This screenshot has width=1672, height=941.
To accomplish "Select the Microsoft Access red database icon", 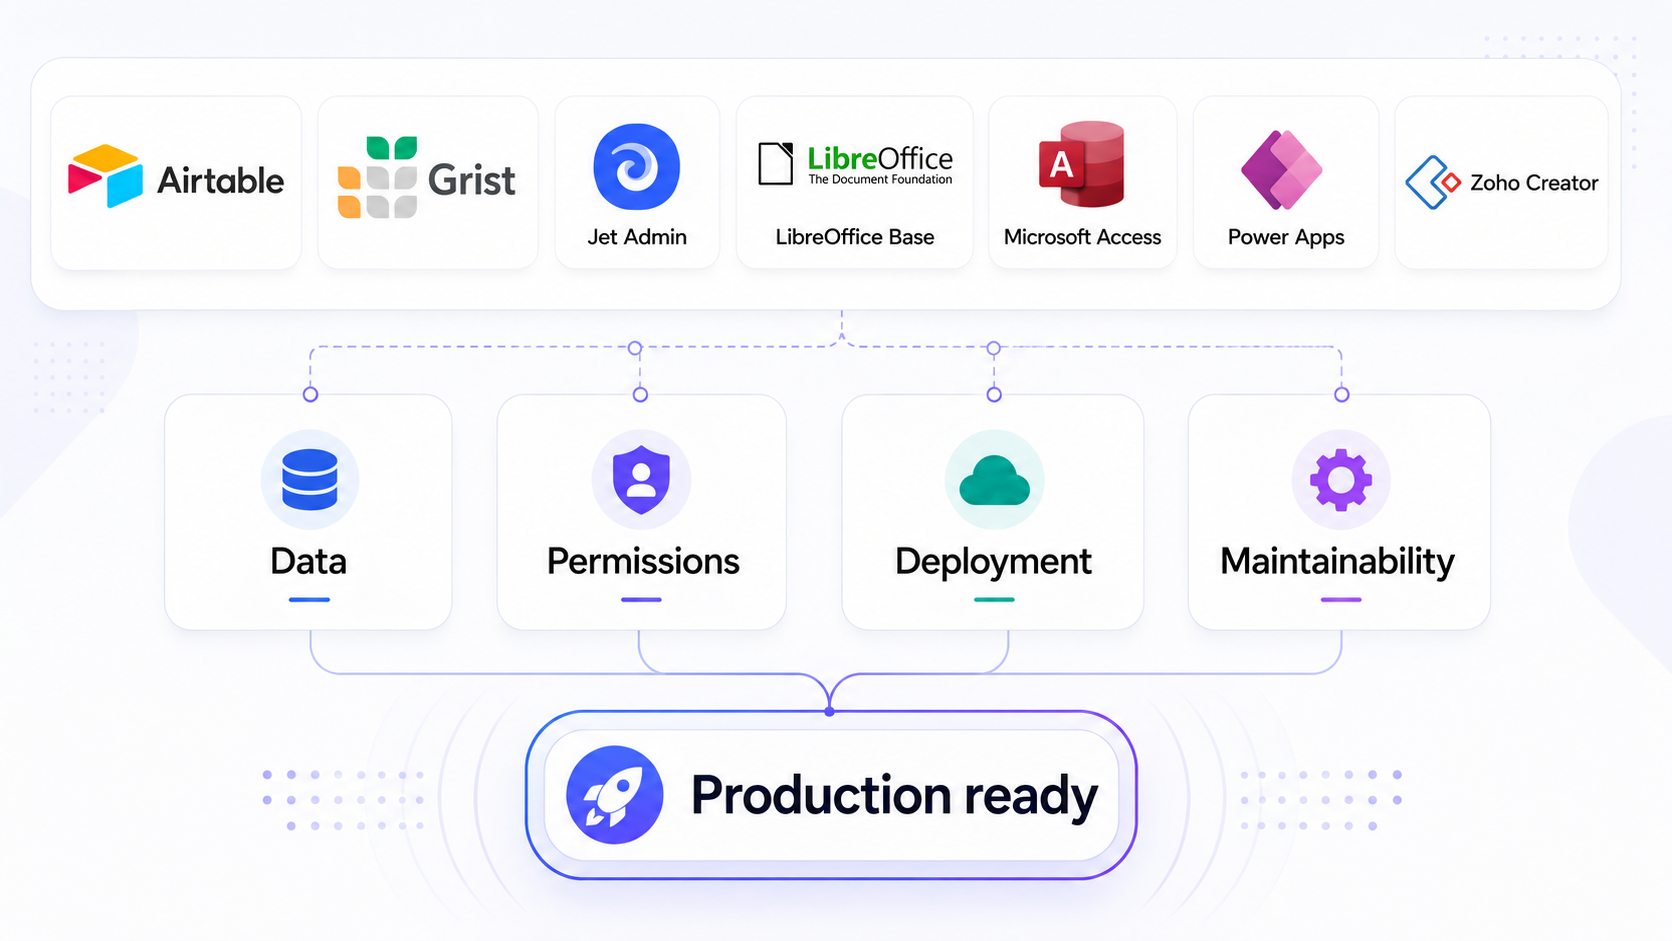I will (x=1081, y=164).
